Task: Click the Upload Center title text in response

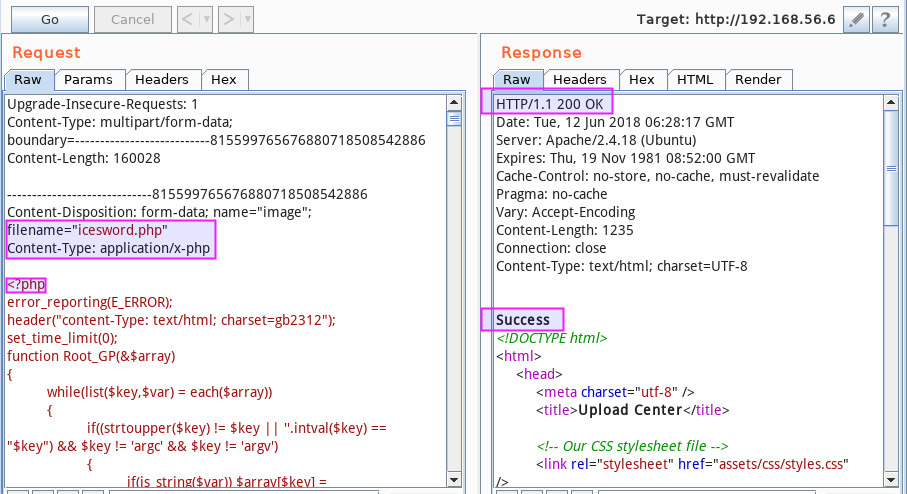Action: tap(631, 410)
